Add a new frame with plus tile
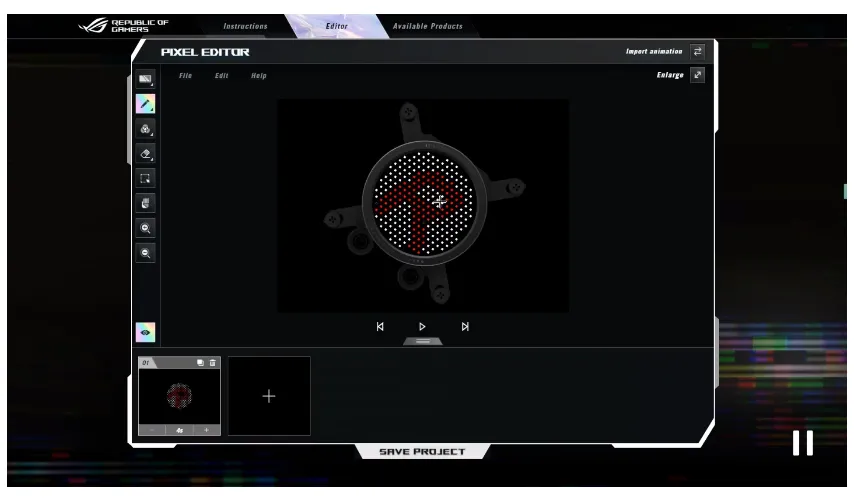 pyautogui.click(x=269, y=396)
